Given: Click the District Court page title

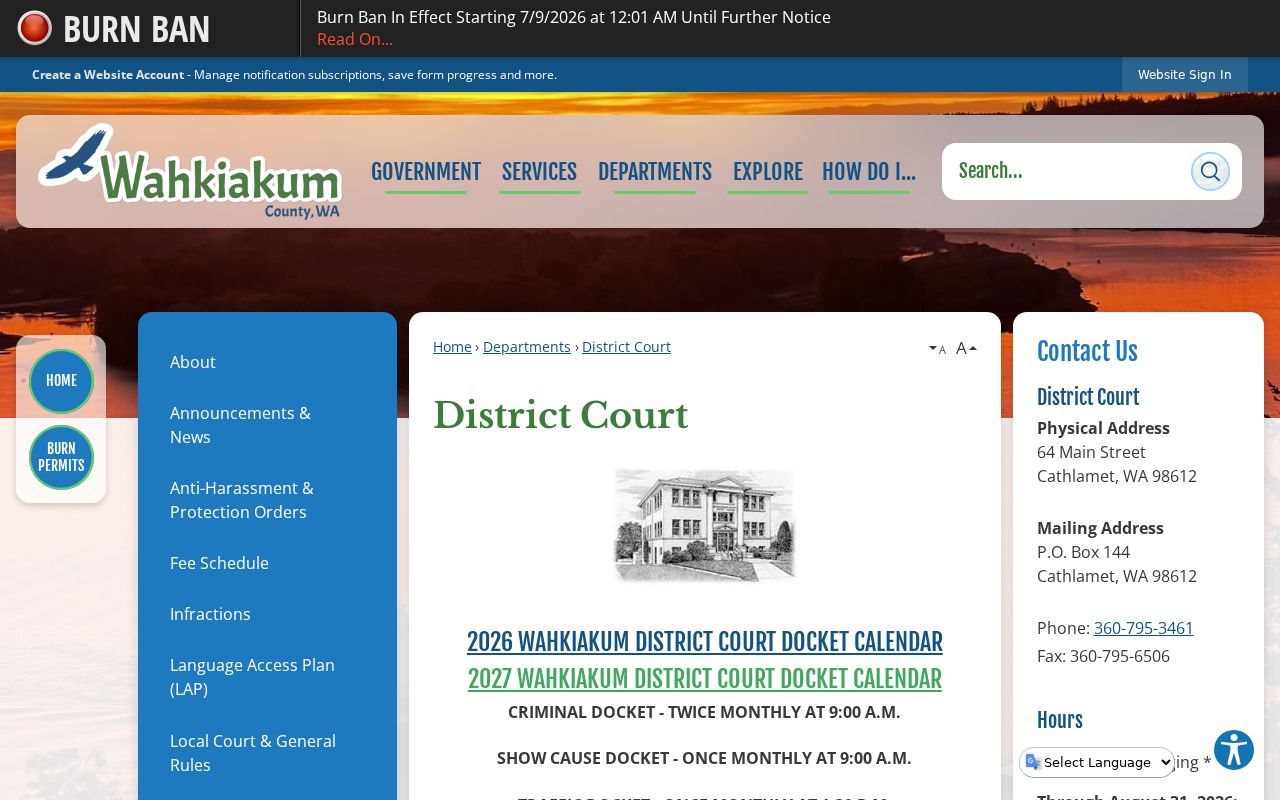Looking at the screenshot, I should pos(561,416).
